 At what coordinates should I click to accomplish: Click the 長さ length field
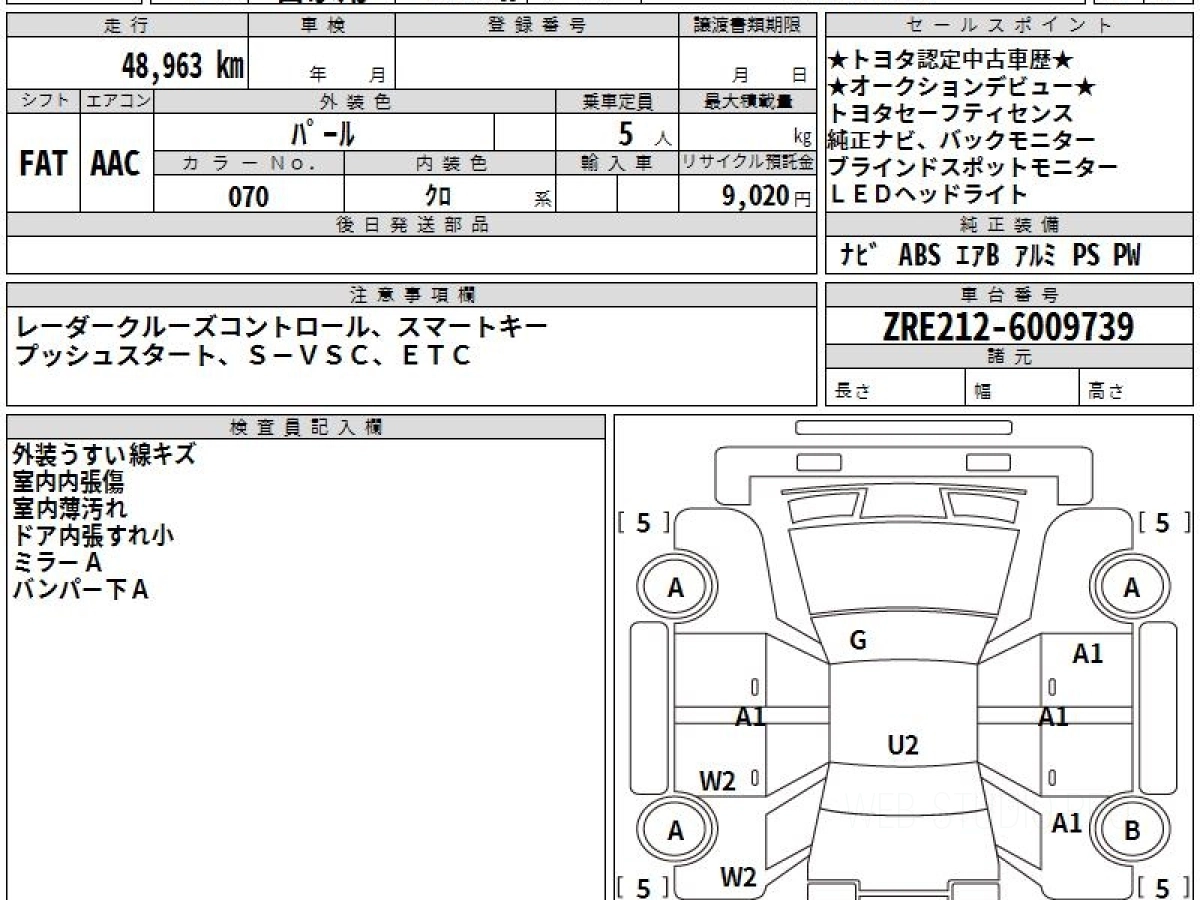pyautogui.click(x=895, y=388)
